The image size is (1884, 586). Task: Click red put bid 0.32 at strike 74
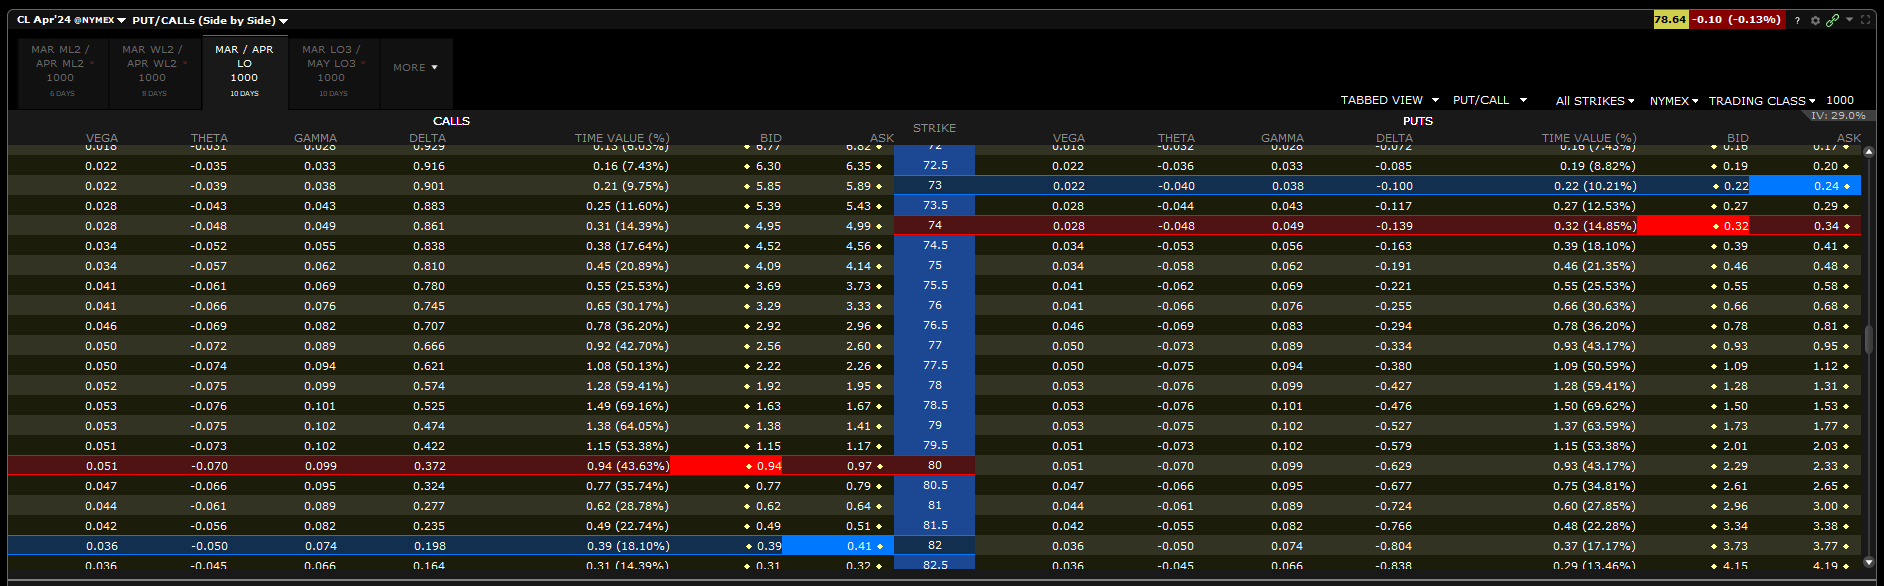click(1693, 226)
